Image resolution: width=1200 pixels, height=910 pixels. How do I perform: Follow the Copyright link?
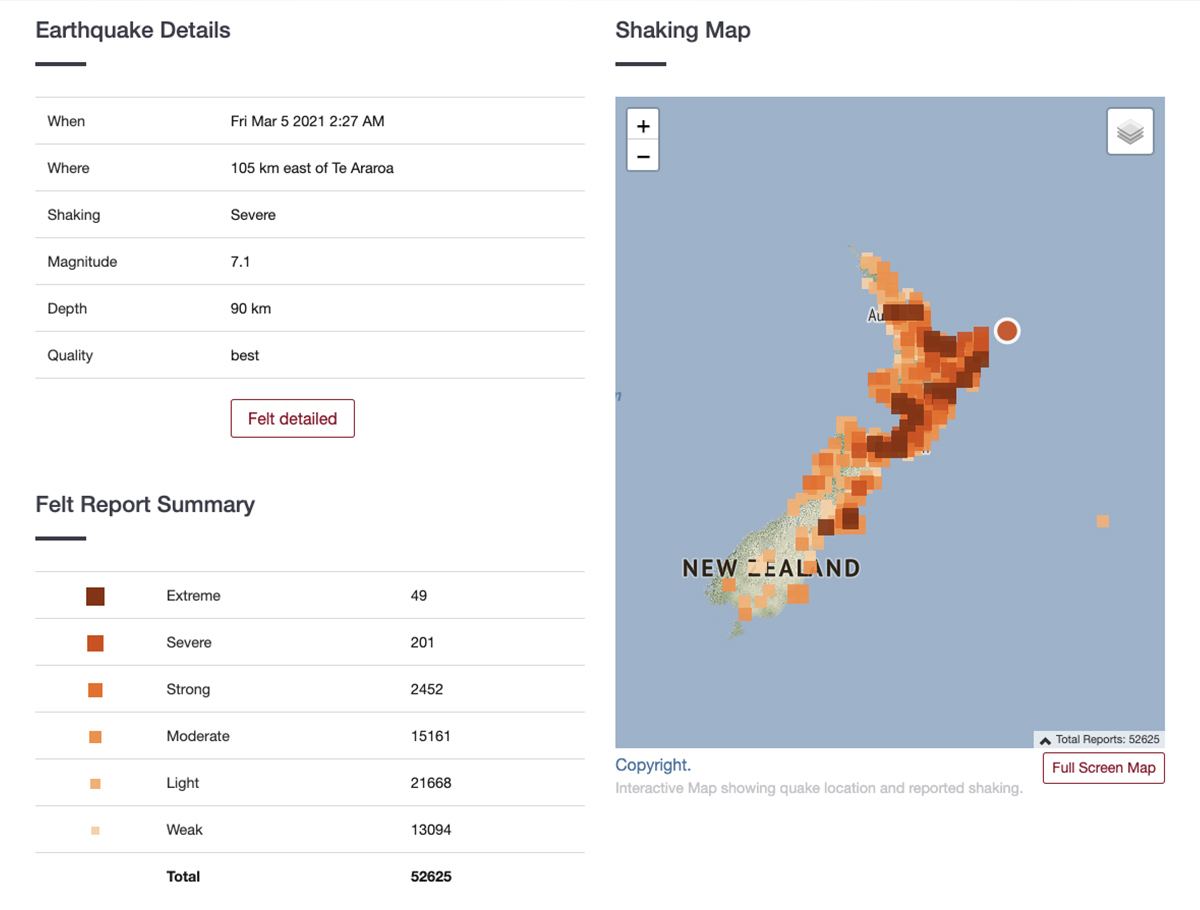pos(652,765)
